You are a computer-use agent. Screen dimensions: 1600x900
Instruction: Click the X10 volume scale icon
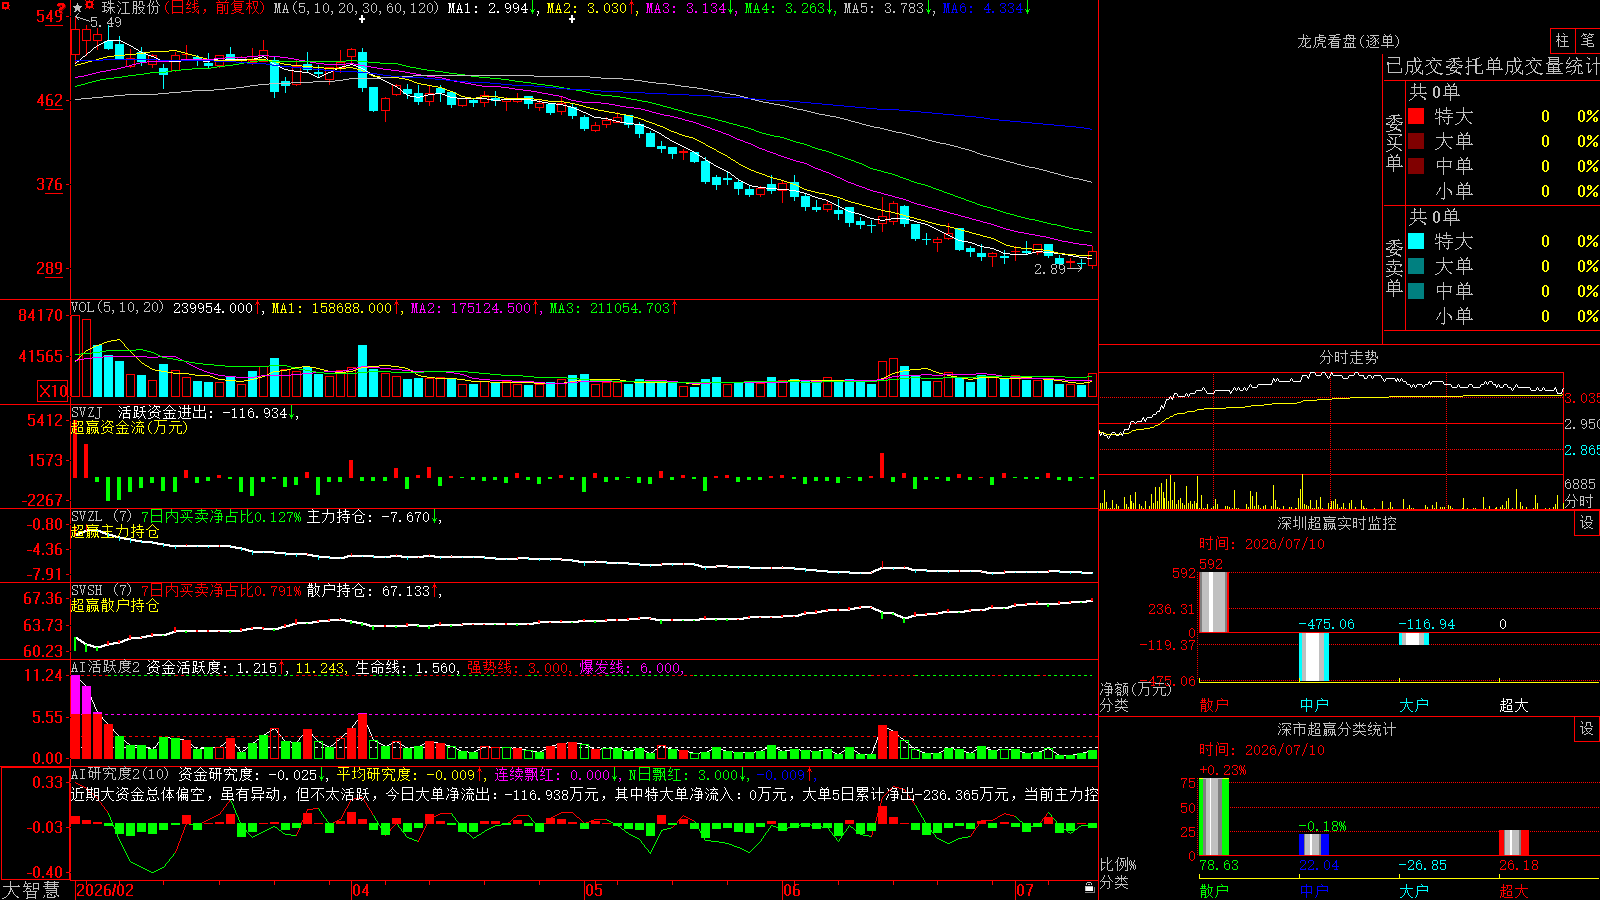coord(53,391)
